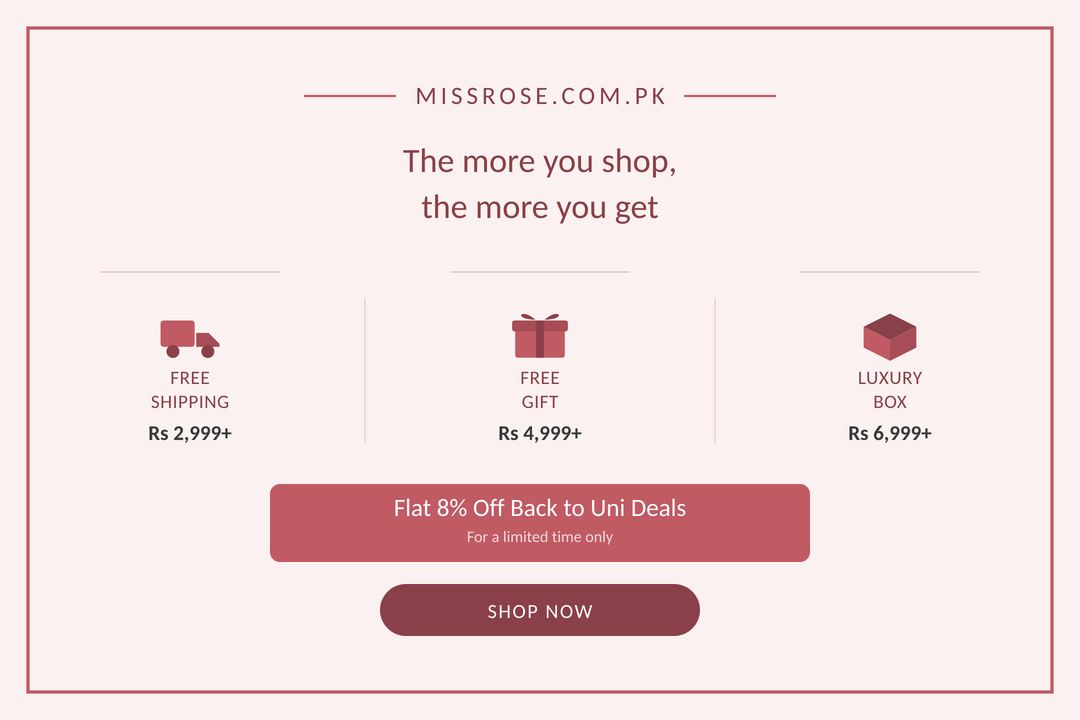Click the horizontal line right of MISSROSE.COM.PK
Image resolution: width=1080 pixels, height=720 pixels.
coord(730,96)
